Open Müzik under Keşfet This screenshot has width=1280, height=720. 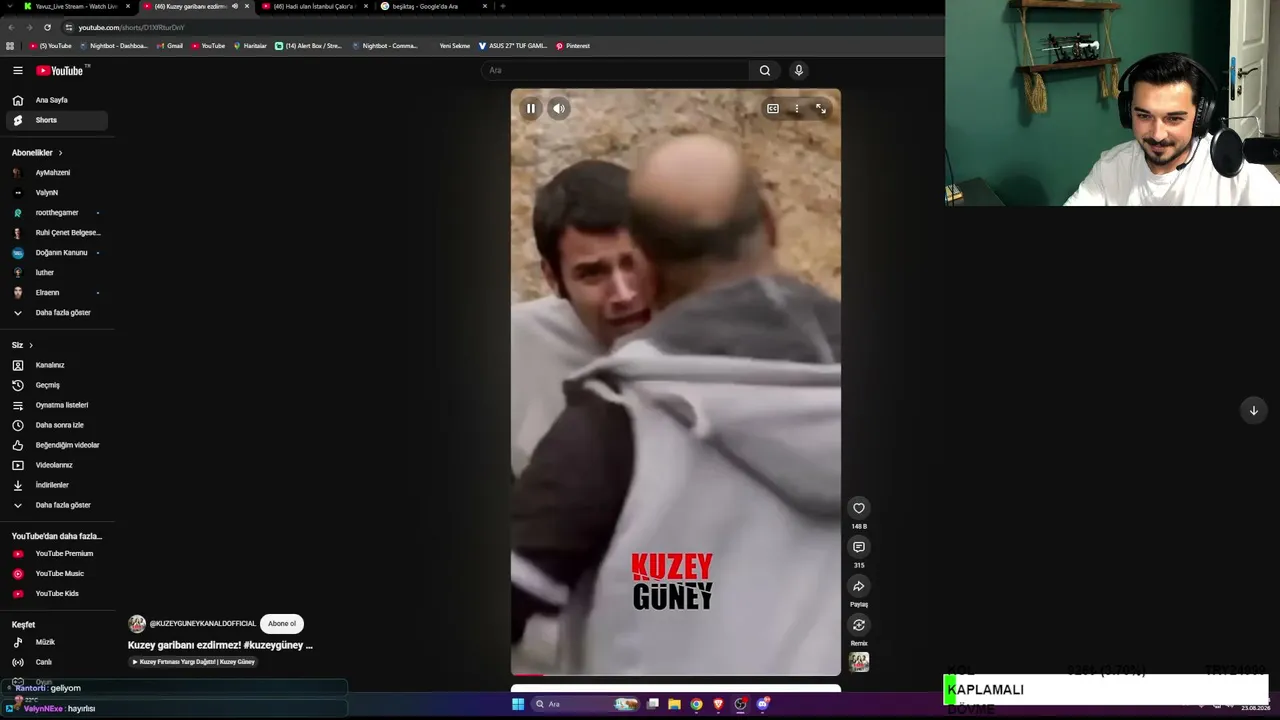(x=57, y=642)
